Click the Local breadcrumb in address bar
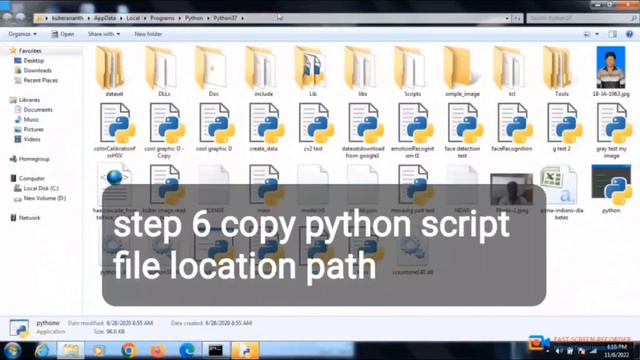The height and width of the screenshot is (360, 640). point(133,18)
